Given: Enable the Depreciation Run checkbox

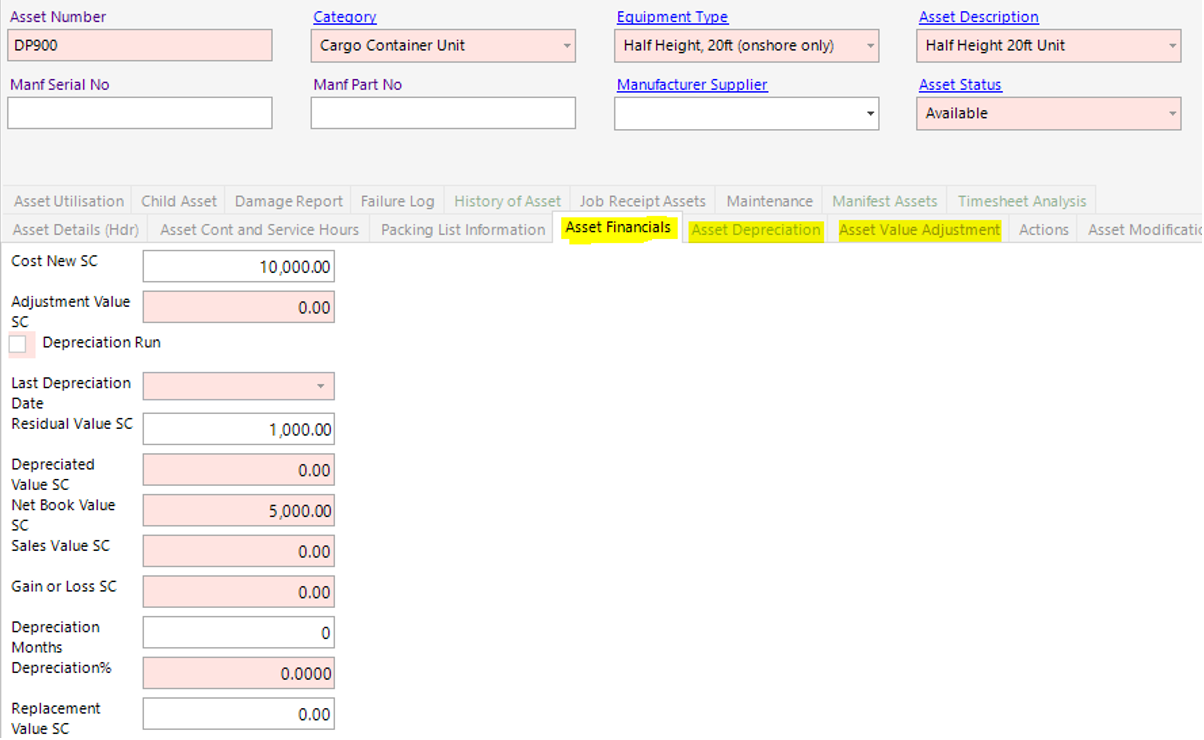Looking at the screenshot, I should [20, 344].
